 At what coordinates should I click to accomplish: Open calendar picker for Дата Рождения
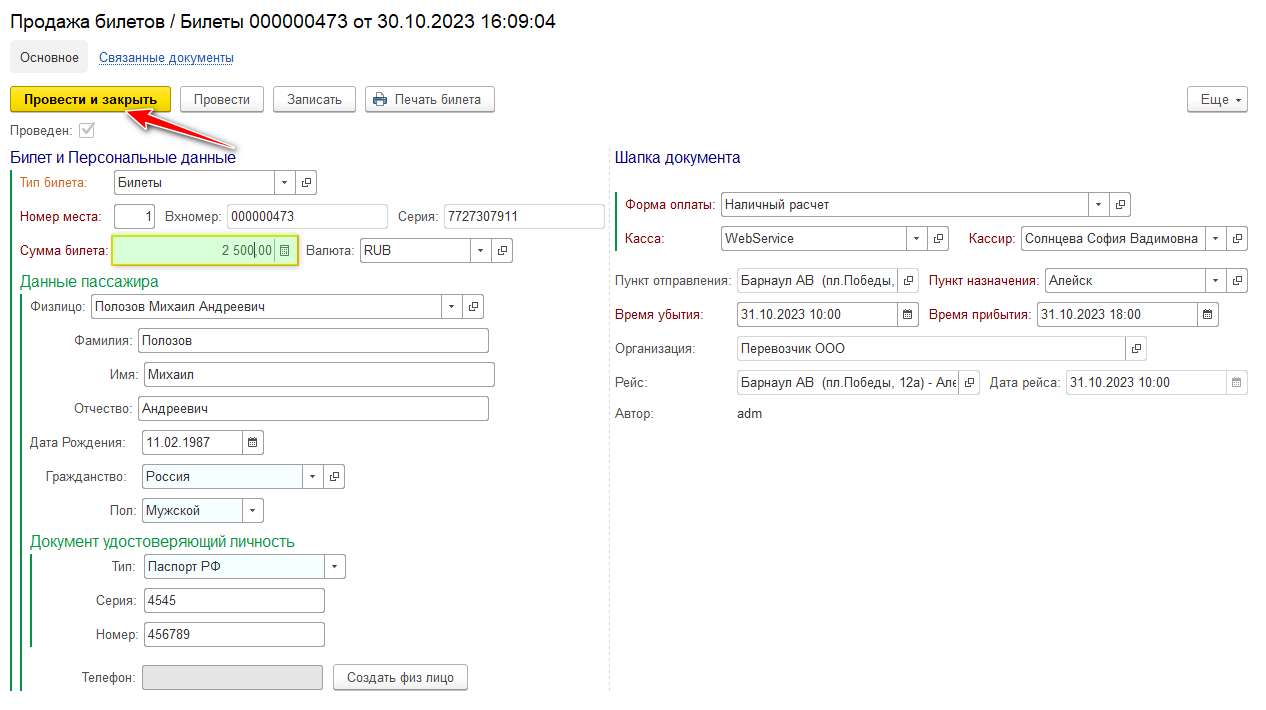tap(252, 442)
